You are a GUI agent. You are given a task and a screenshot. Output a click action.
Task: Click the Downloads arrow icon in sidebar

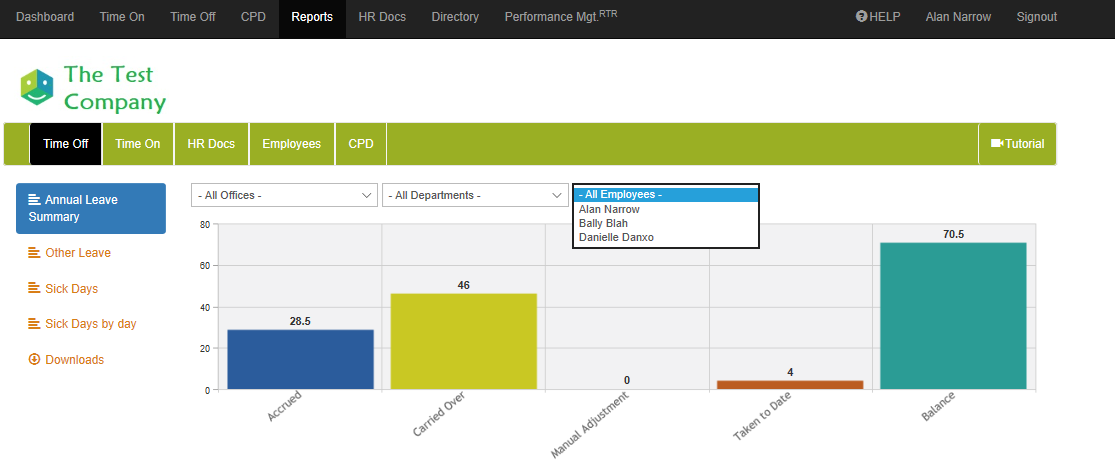coord(34,359)
